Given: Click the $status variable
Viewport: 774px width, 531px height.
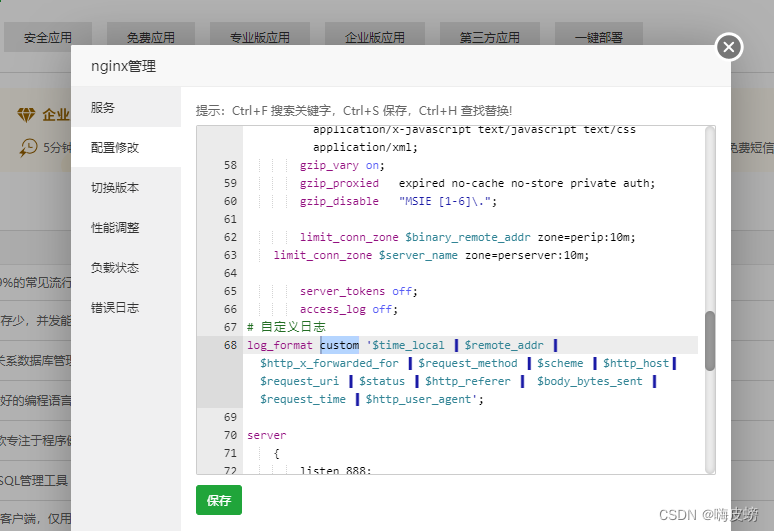Looking at the screenshot, I should 382,381.
